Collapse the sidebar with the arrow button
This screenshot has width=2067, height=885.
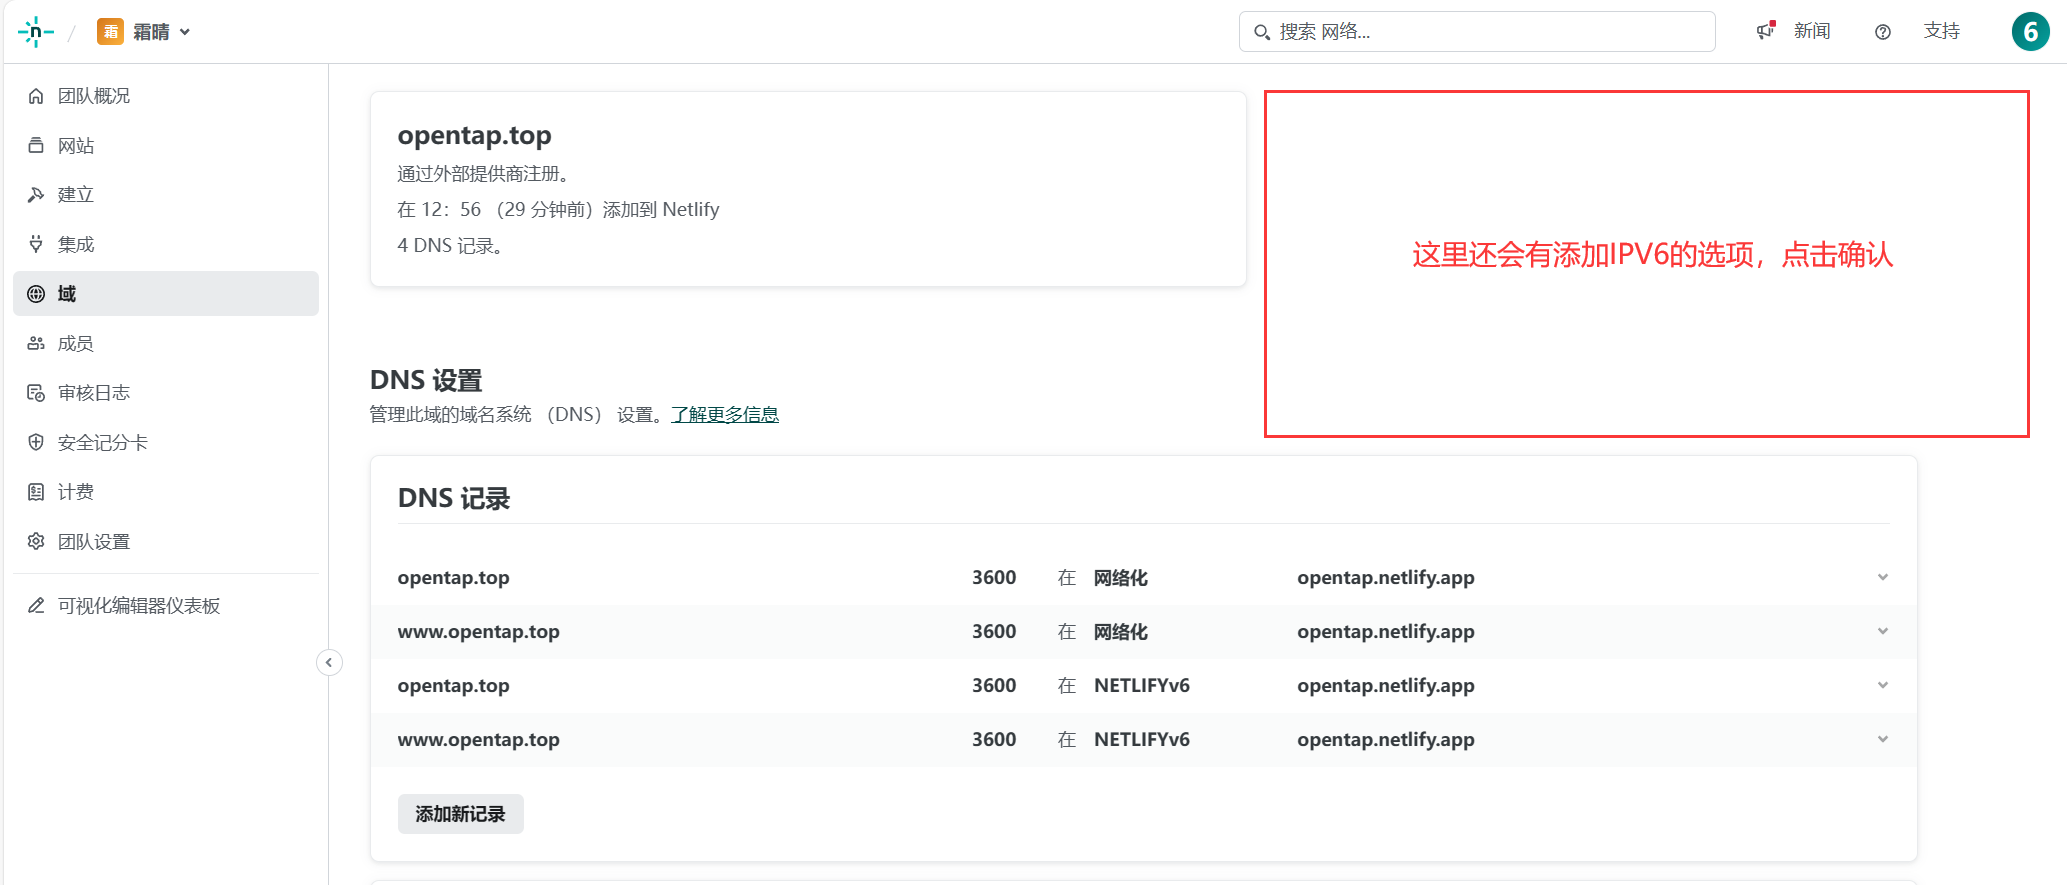tap(329, 663)
